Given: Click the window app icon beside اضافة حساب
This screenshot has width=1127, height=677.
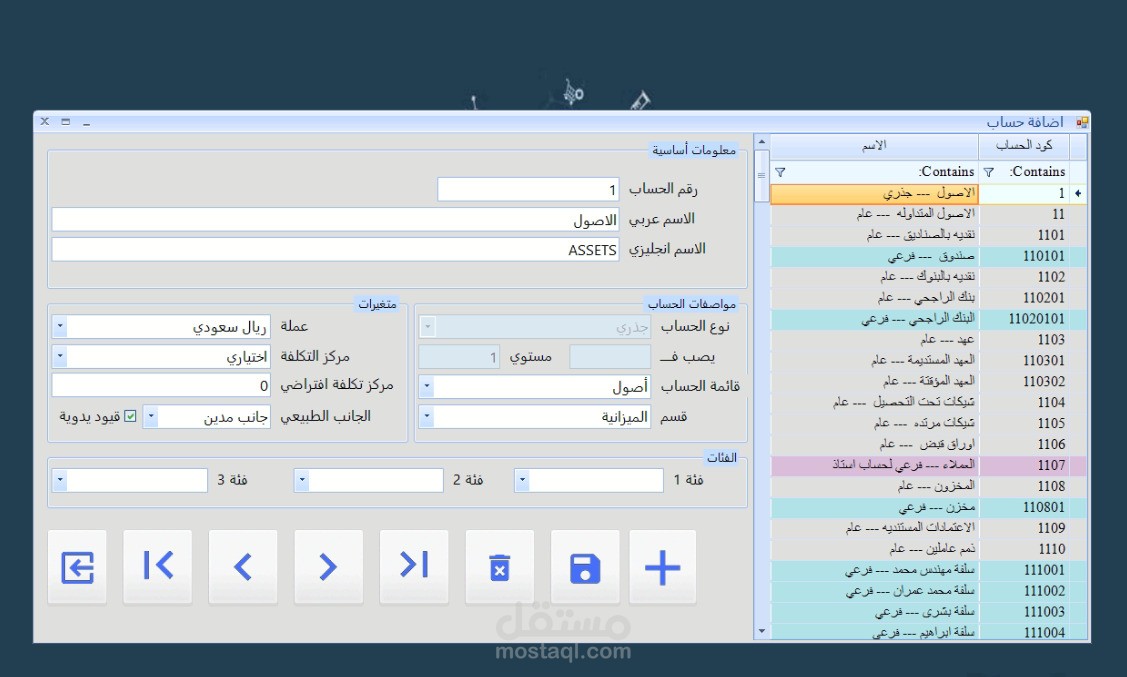Looking at the screenshot, I should pos(1082,122).
